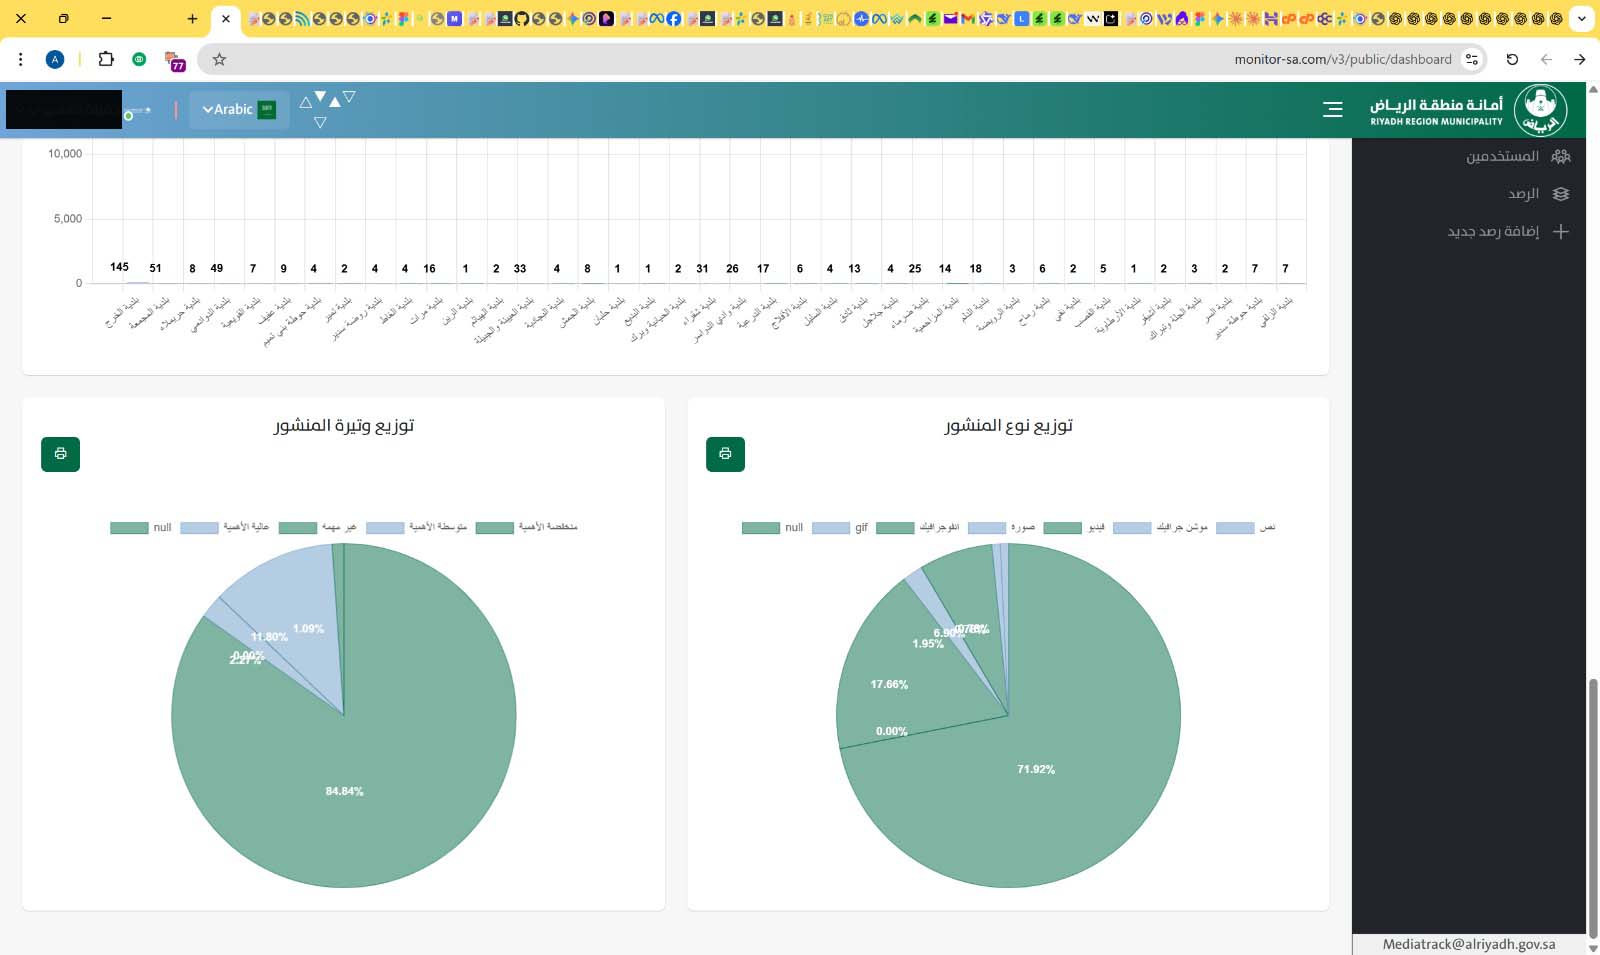Screen dimensions: 1600x955
Task: Toggle the gif legend item in the type chart
Action: (840, 528)
